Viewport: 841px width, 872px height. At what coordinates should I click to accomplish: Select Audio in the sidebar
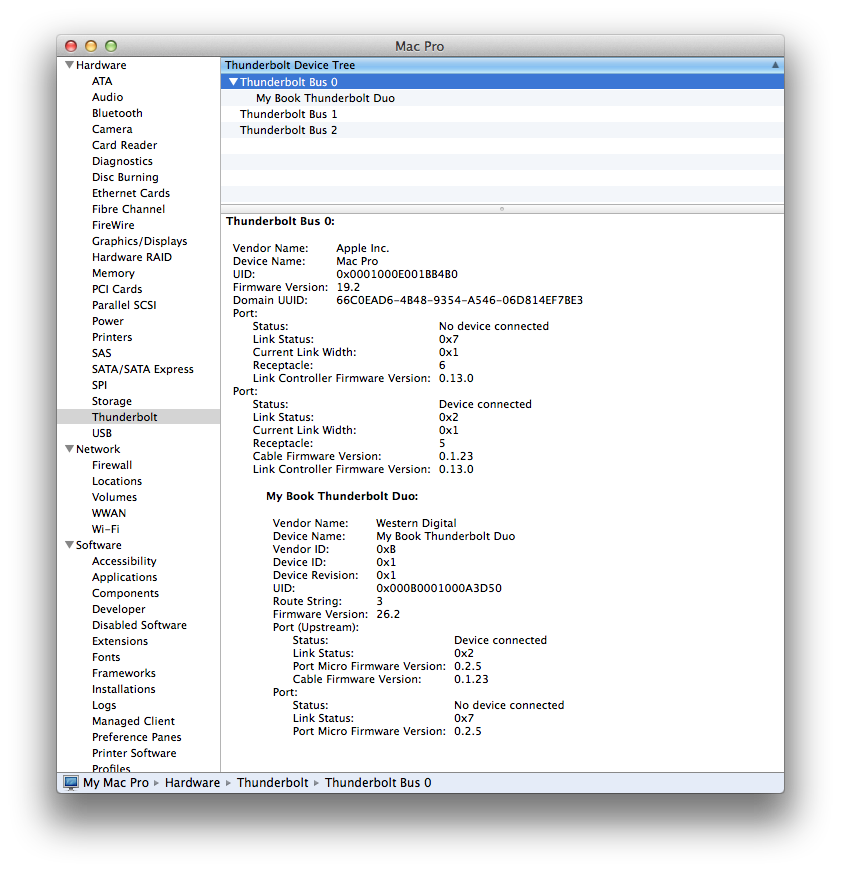[107, 97]
